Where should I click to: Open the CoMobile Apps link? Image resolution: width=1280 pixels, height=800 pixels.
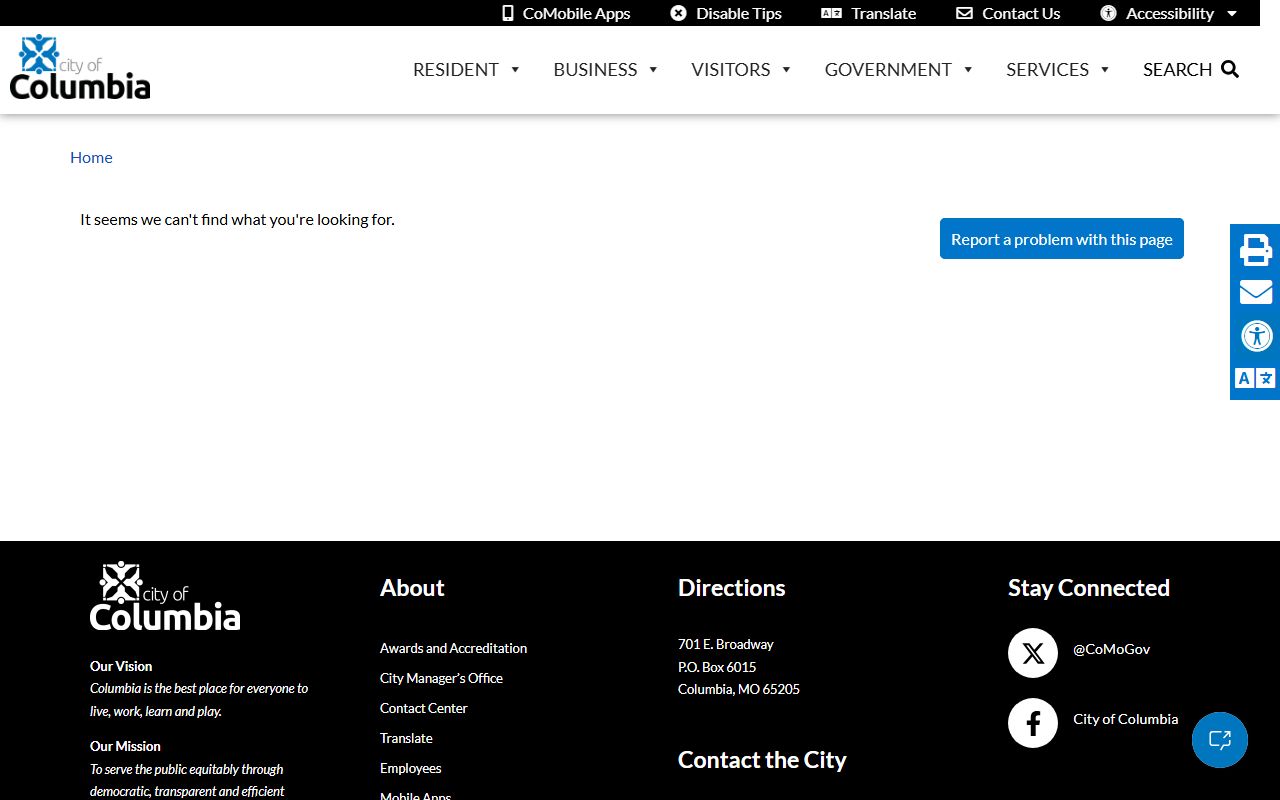(576, 13)
